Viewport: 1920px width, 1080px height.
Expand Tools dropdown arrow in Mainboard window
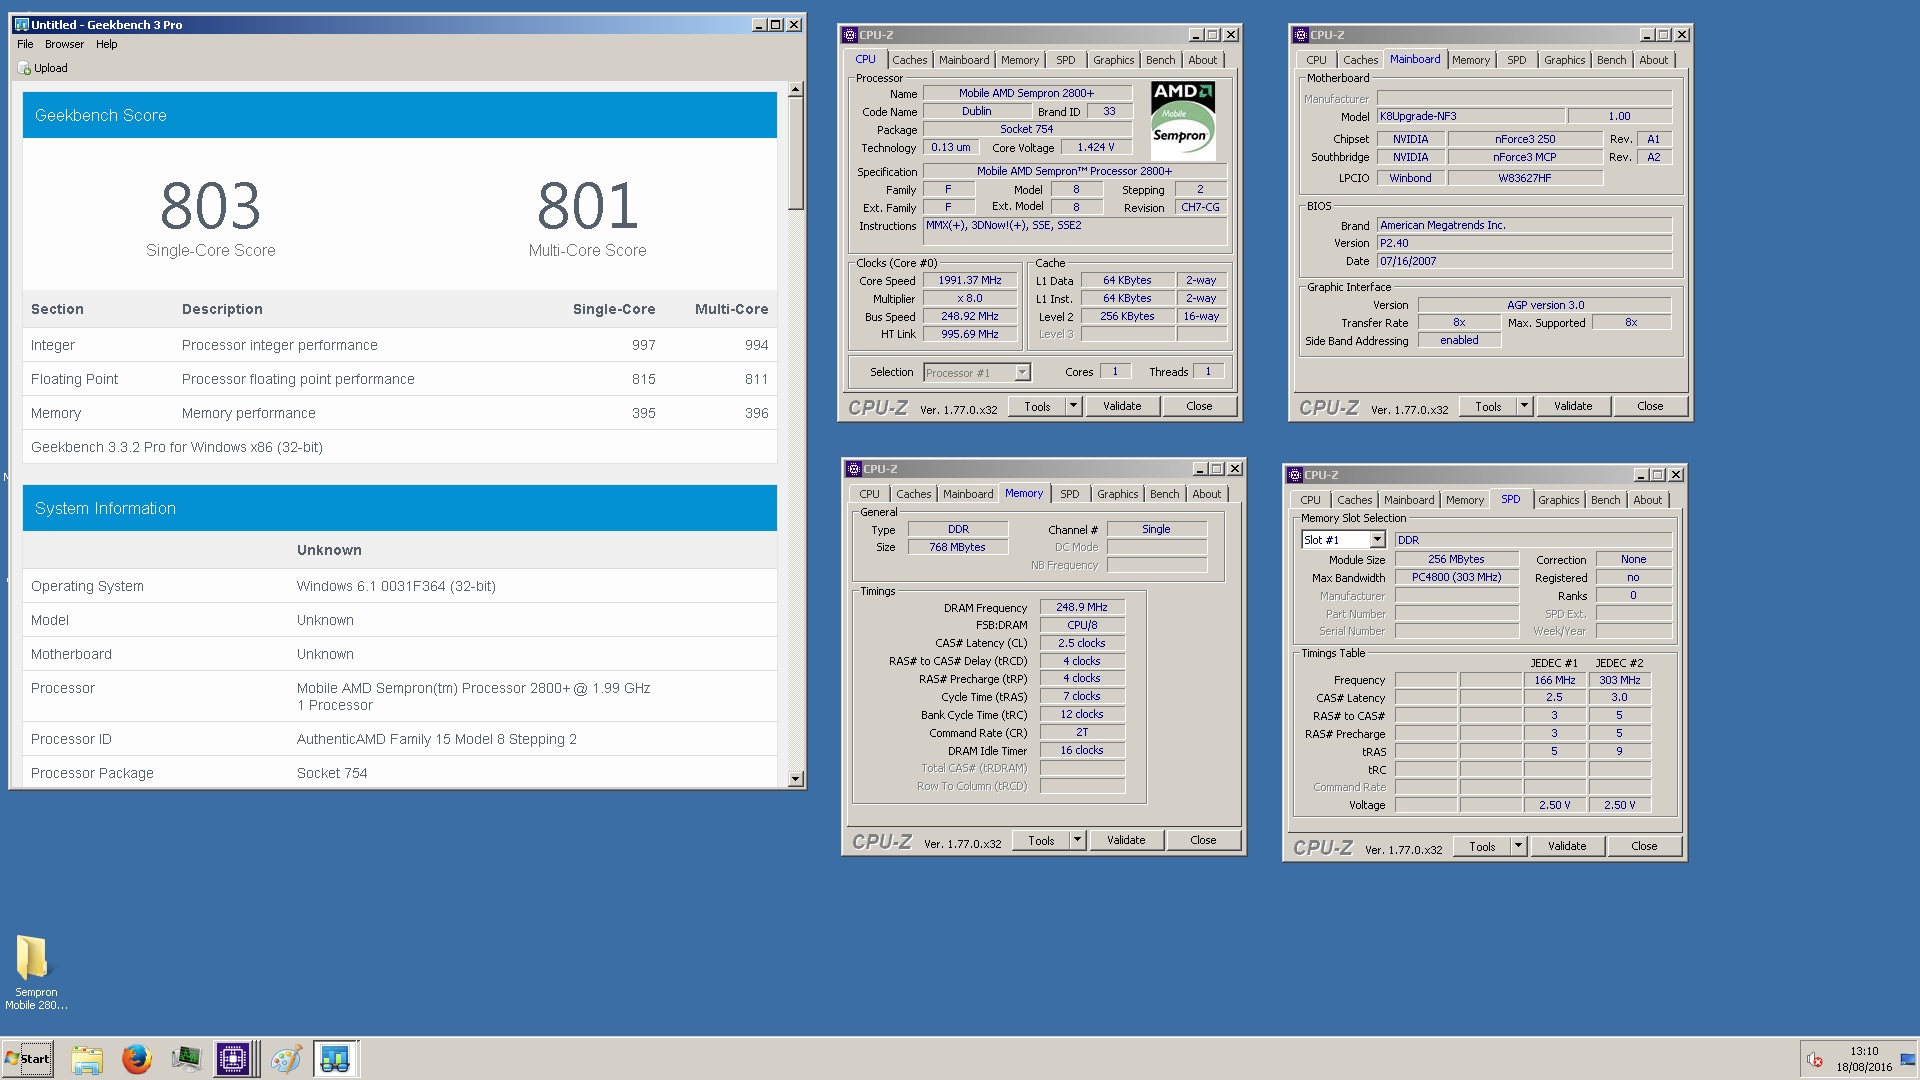pos(1524,406)
